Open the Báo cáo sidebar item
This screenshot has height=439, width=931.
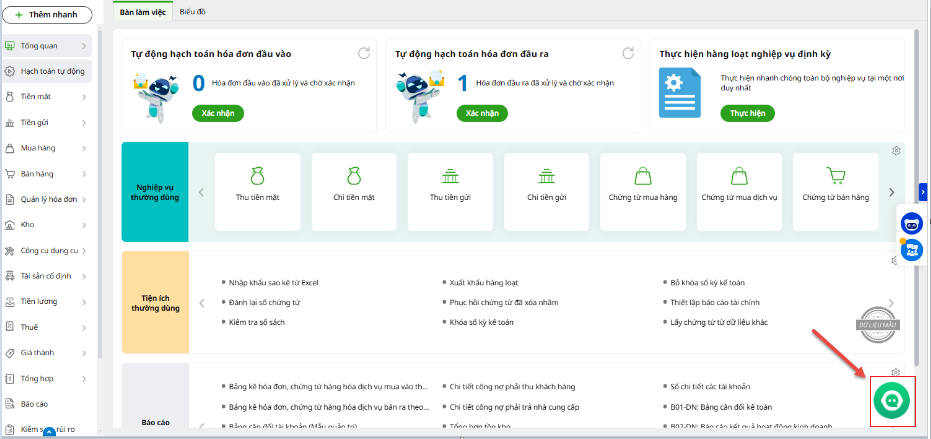(x=35, y=404)
